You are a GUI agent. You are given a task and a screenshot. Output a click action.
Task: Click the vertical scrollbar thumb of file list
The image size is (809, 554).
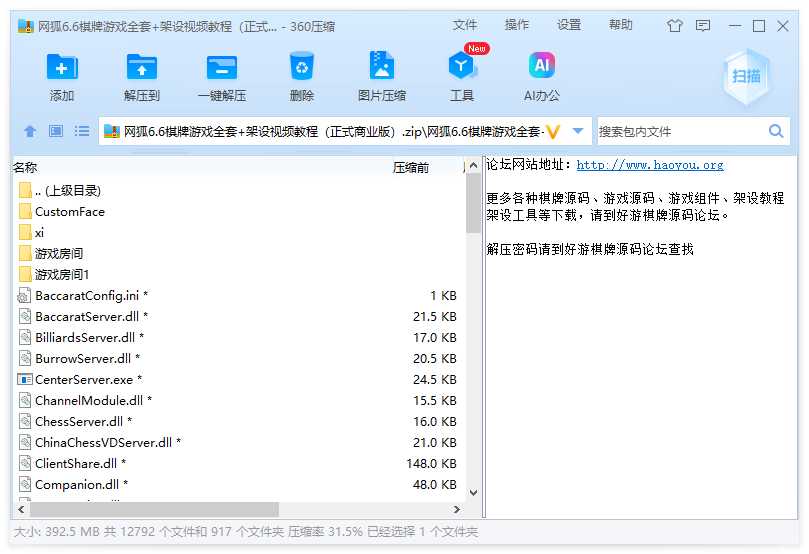tap(473, 203)
